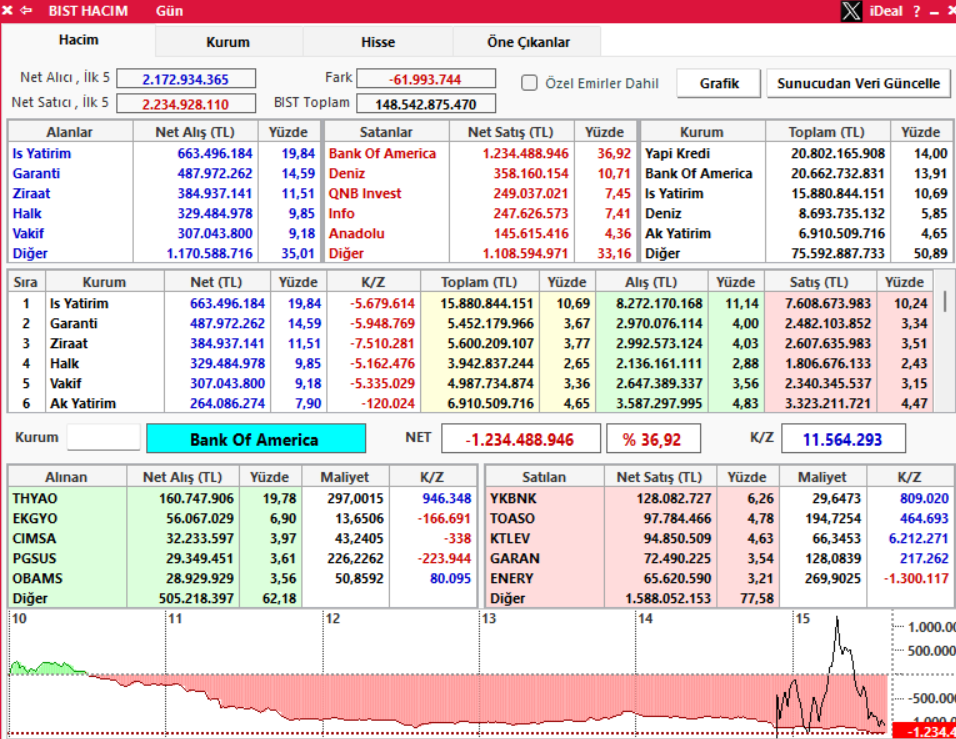Sort by the Satanlar column header

pyautogui.click(x=387, y=132)
